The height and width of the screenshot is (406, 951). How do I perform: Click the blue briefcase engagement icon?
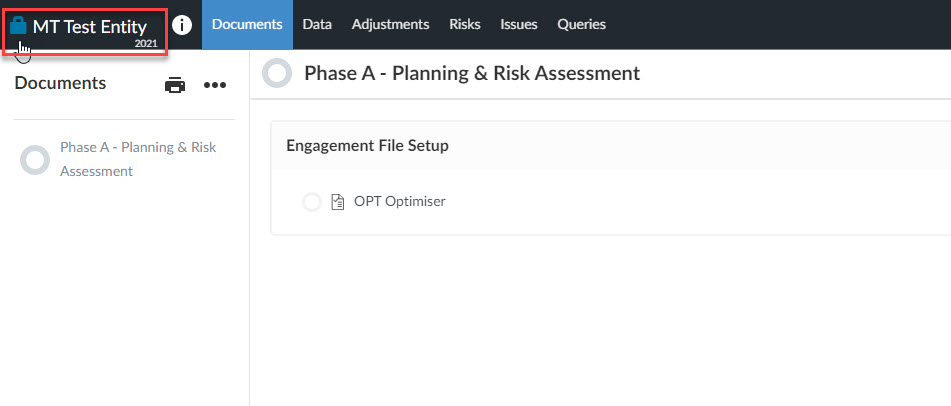click(x=19, y=25)
